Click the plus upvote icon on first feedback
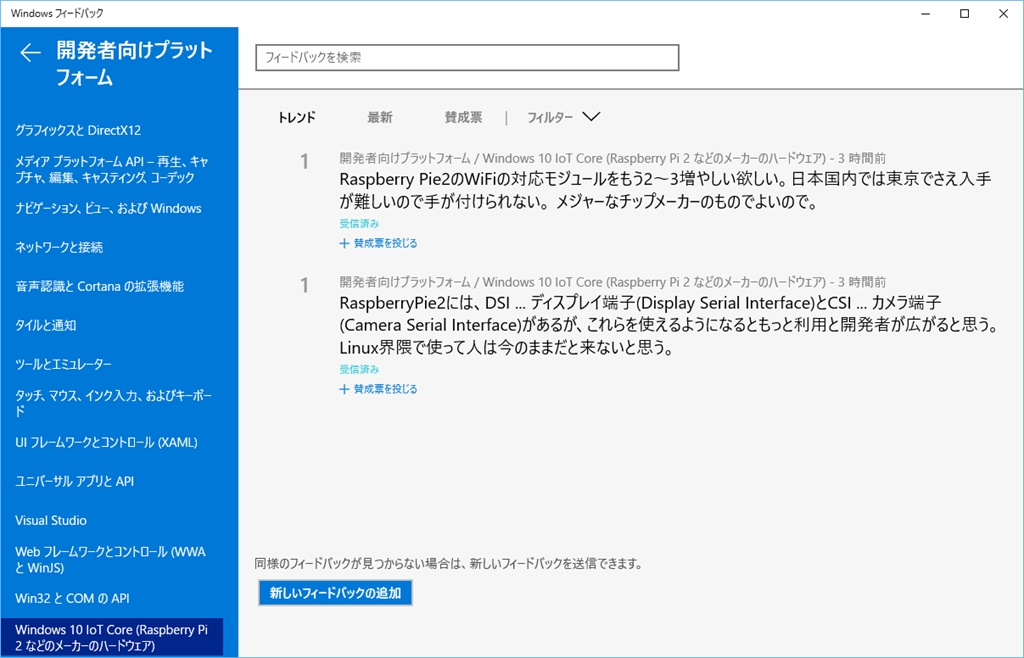 coord(345,243)
